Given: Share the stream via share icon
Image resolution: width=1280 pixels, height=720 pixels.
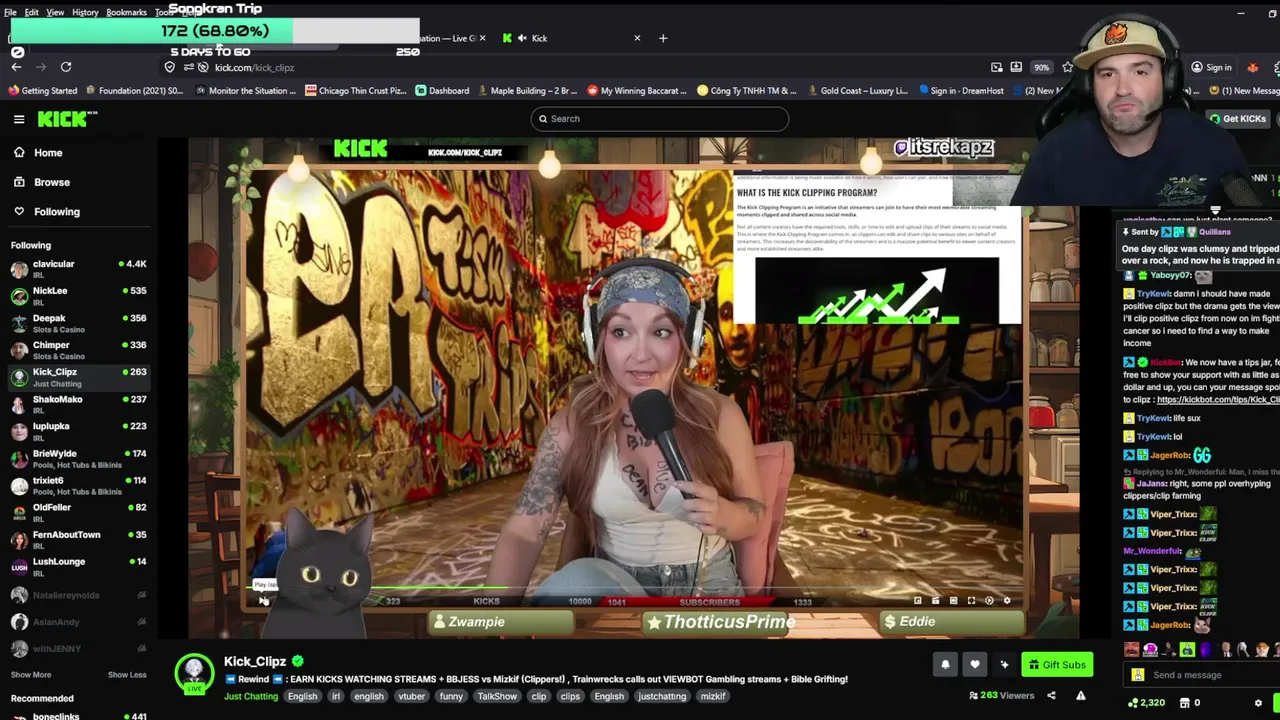Looking at the screenshot, I should (1051, 696).
